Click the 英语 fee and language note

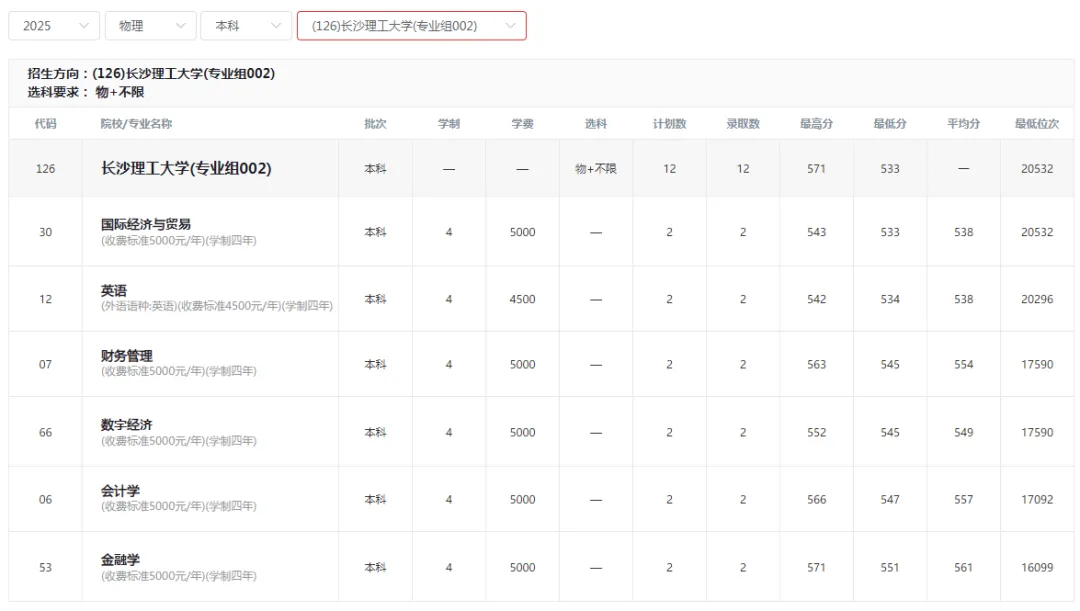(217, 306)
